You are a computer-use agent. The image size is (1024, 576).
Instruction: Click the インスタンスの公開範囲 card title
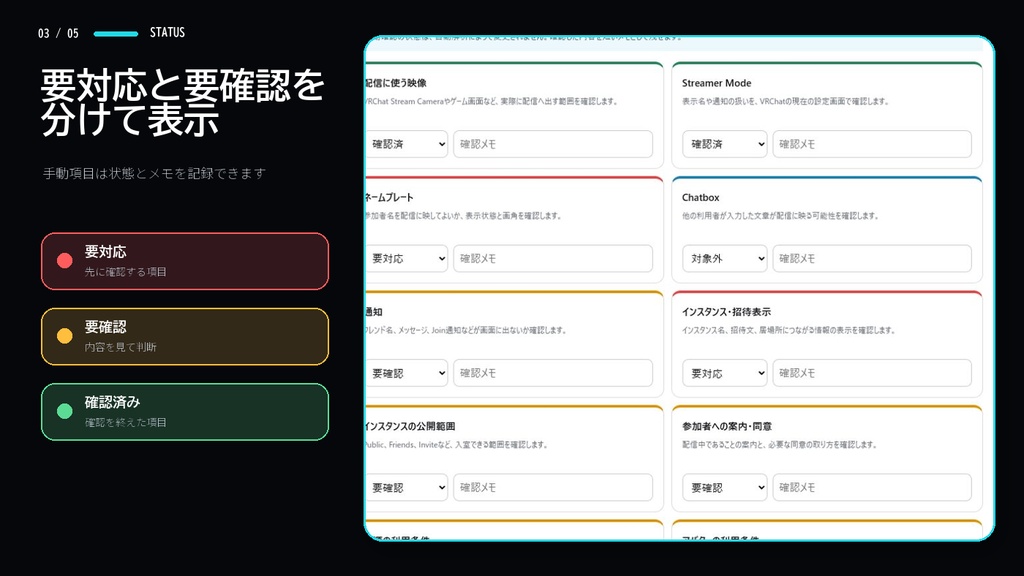[x=410, y=426]
